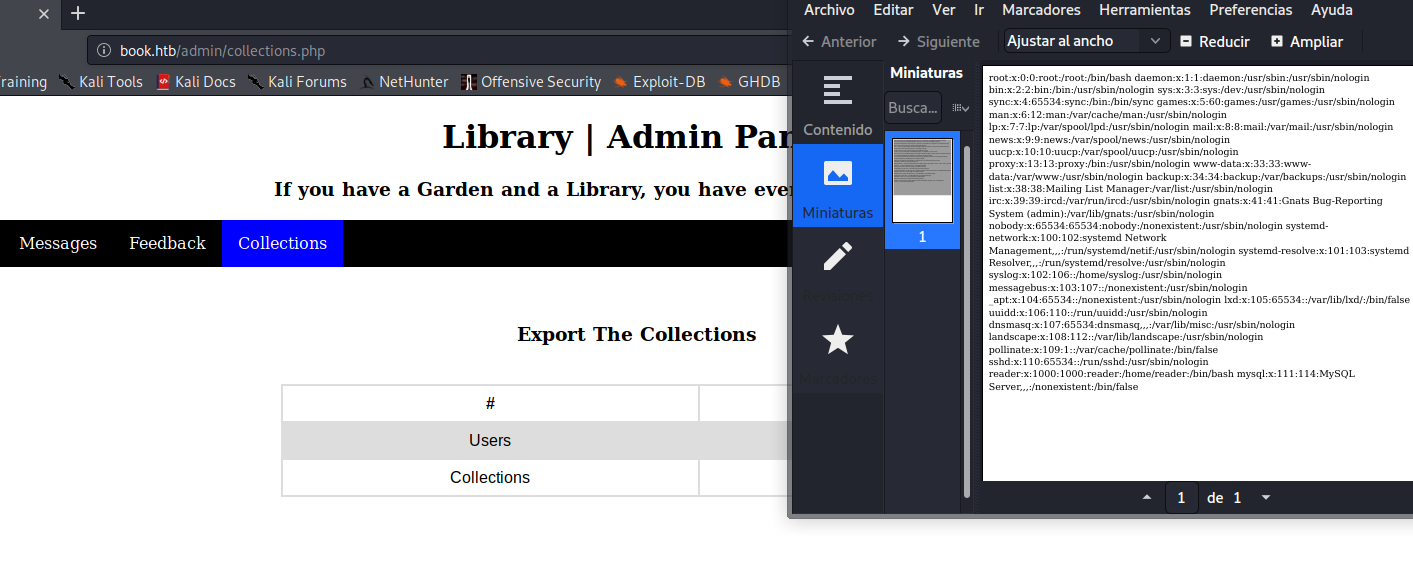Close the current browser tab
Screen dimensions: 1413x563
click(x=44, y=14)
